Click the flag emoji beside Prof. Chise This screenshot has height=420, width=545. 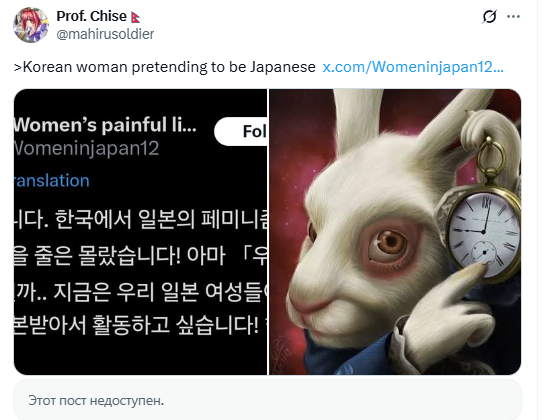[x=135, y=17]
